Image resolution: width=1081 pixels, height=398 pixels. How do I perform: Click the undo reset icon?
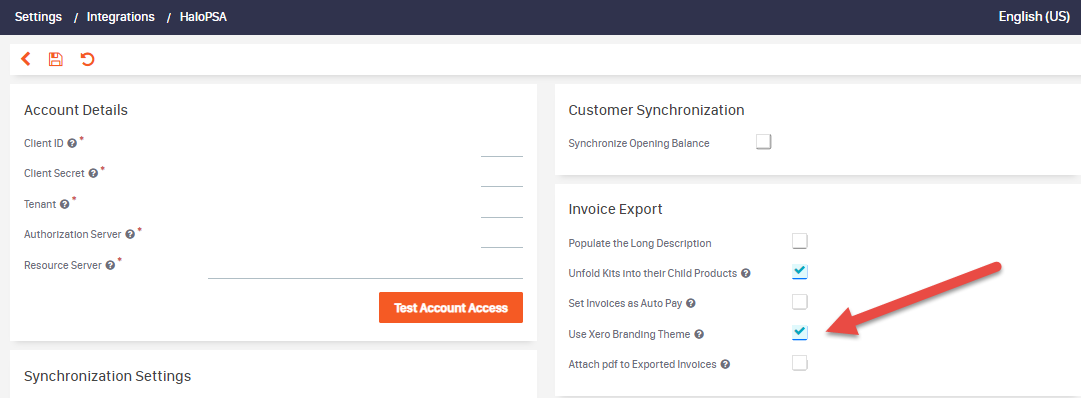pyautogui.click(x=88, y=59)
